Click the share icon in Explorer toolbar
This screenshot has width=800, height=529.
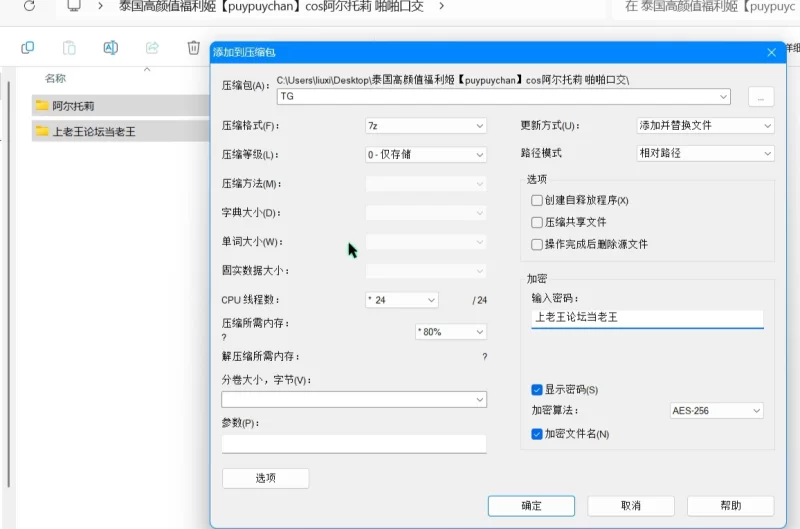152,48
